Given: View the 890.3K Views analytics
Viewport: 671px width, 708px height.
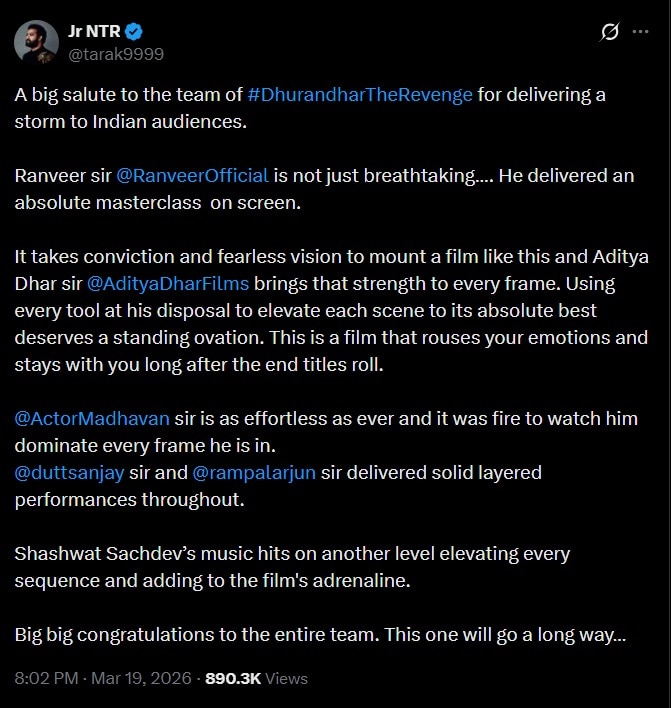Looking at the screenshot, I should tap(256, 678).
